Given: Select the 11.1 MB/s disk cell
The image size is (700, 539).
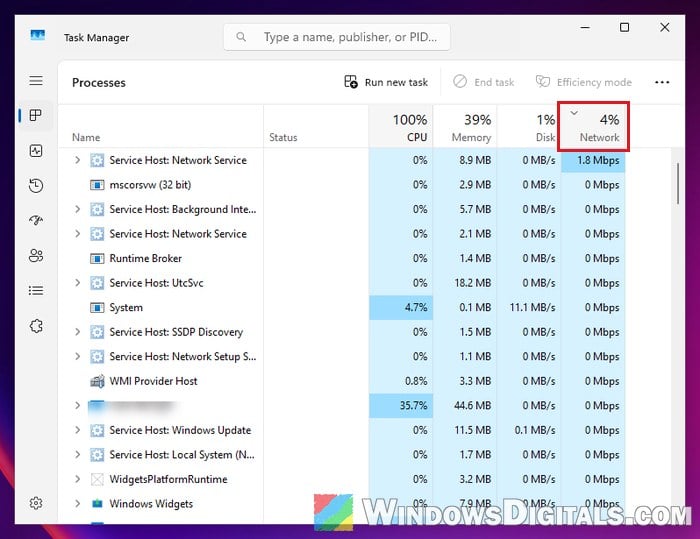Looking at the screenshot, I should pos(529,308).
